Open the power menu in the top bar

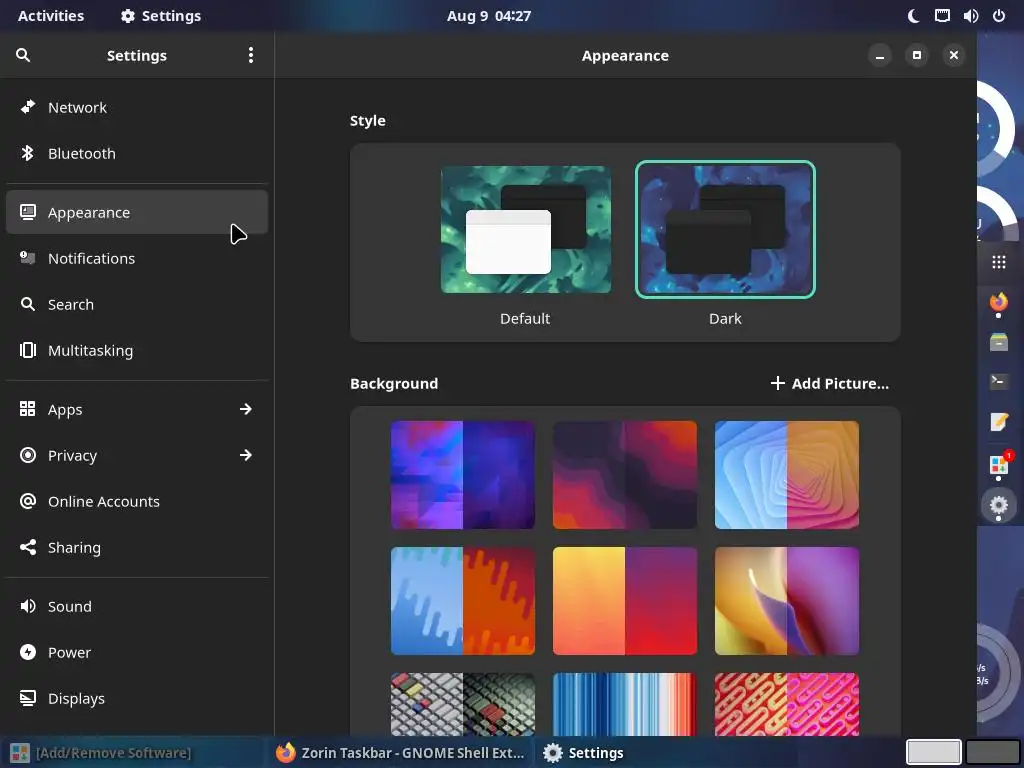(999, 16)
